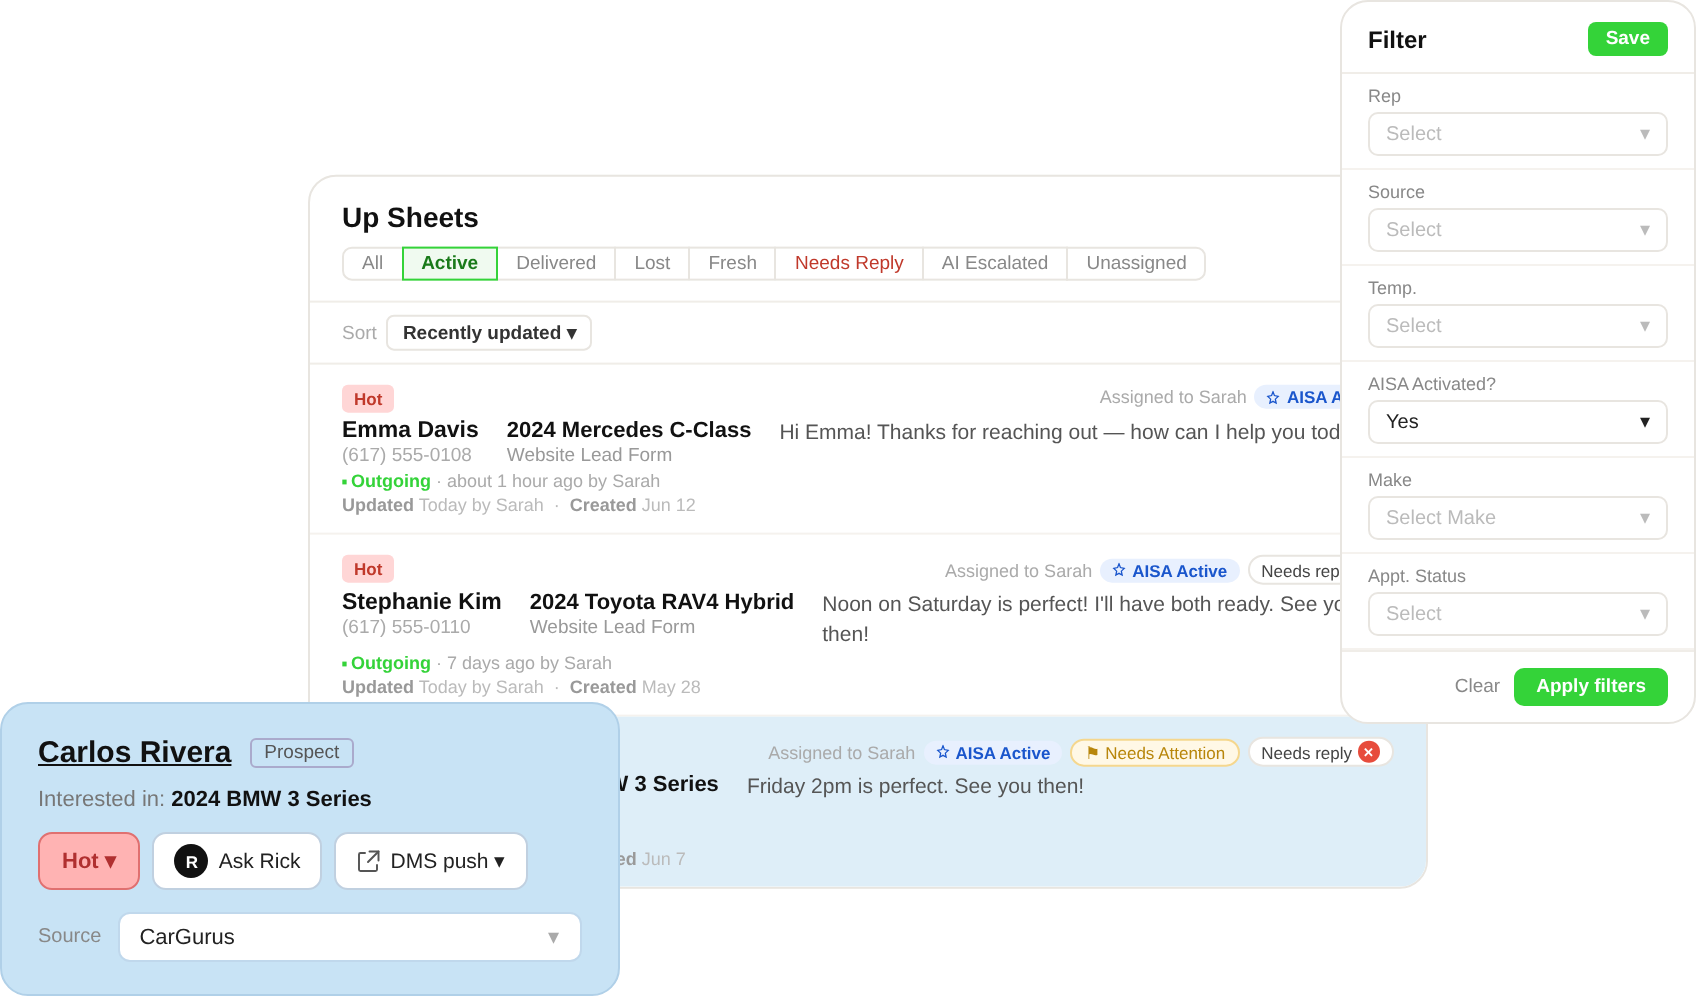Open the Source filter dropdown in the Filter panel
This screenshot has width=1696, height=996.
(x=1517, y=230)
